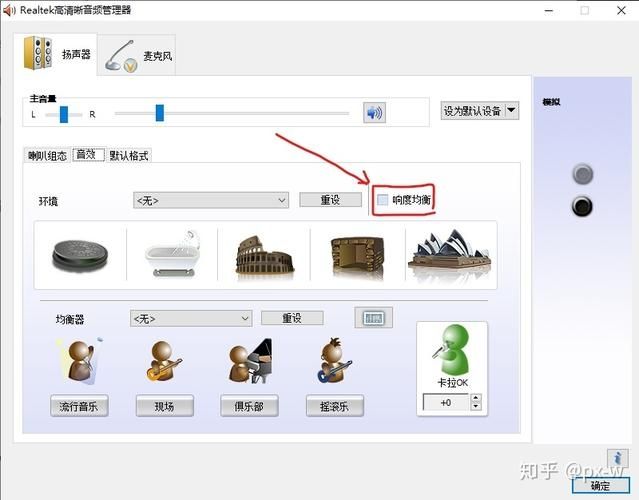Open the information icon
The width and height of the screenshot is (639, 500).
coord(617,458)
